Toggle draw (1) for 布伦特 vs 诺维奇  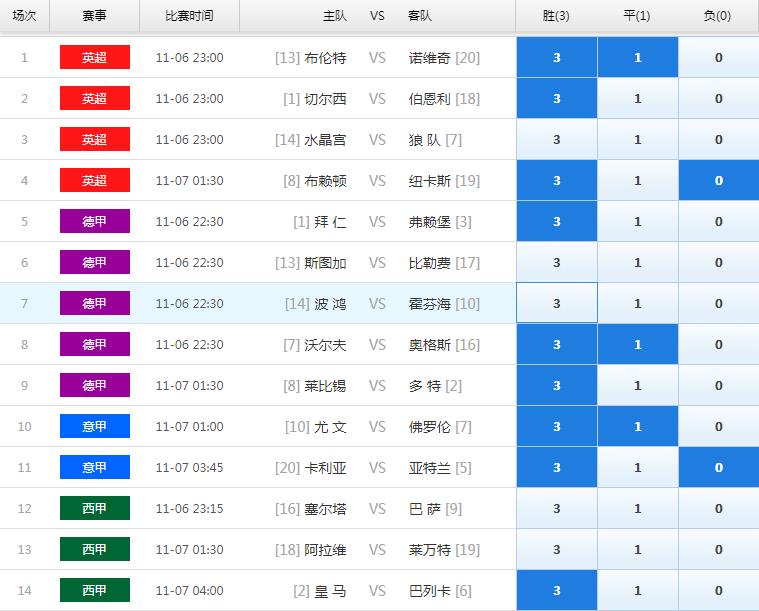pyautogui.click(x=638, y=58)
